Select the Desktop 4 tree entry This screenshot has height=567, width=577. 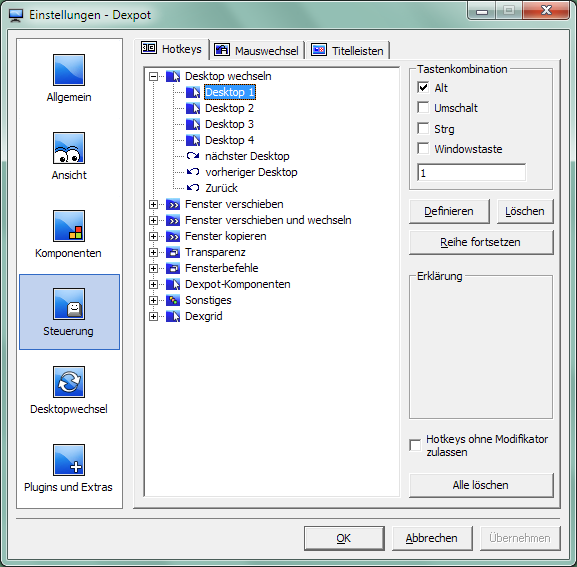coord(230,140)
